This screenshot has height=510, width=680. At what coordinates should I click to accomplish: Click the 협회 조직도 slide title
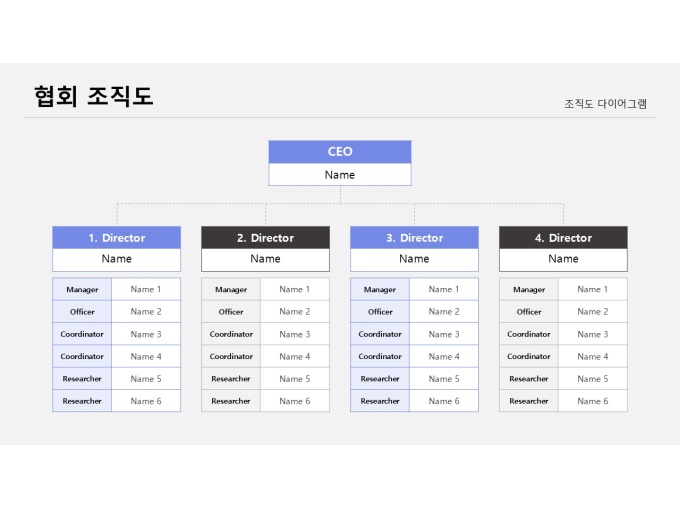[93, 96]
